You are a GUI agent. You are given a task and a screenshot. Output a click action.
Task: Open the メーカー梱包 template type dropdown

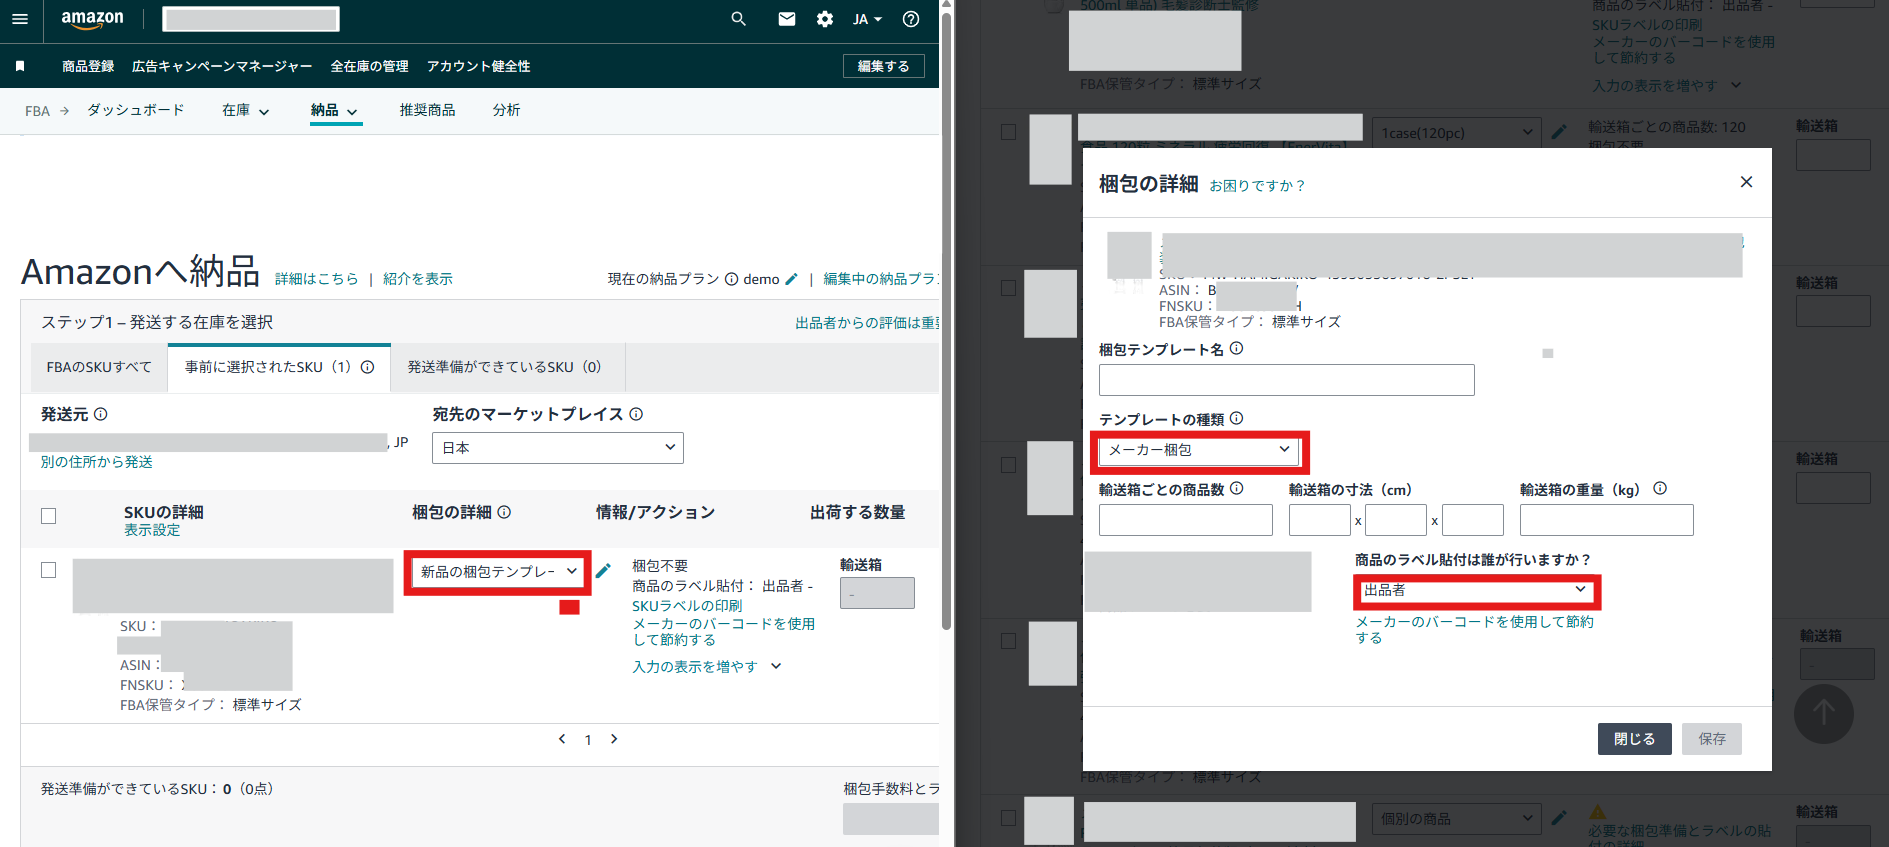pos(1198,451)
